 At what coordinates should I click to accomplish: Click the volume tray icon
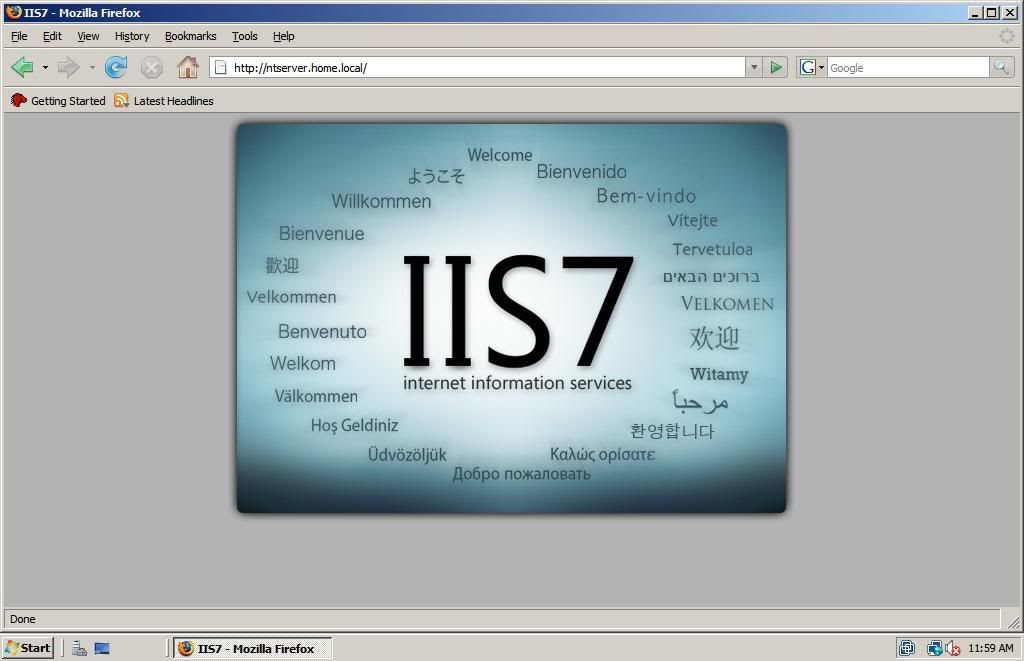pos(953,648)
